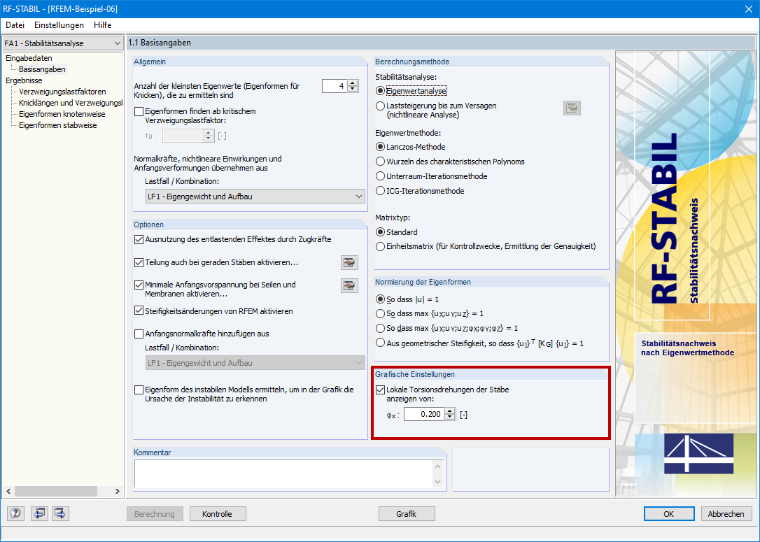This screenshot has height=542, width=760.
Task: Click in the Kommentar text field
Action: click(x=284, y=474)
